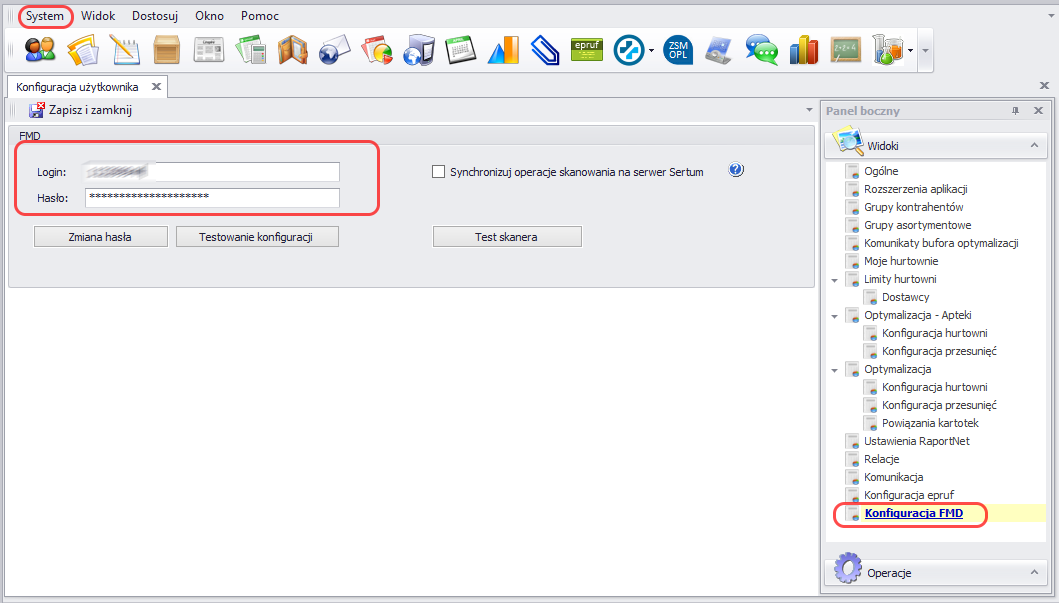Click the green calendar toolbar icon
The width and height of the screenshot is (1059, 603).
point(460,48)
